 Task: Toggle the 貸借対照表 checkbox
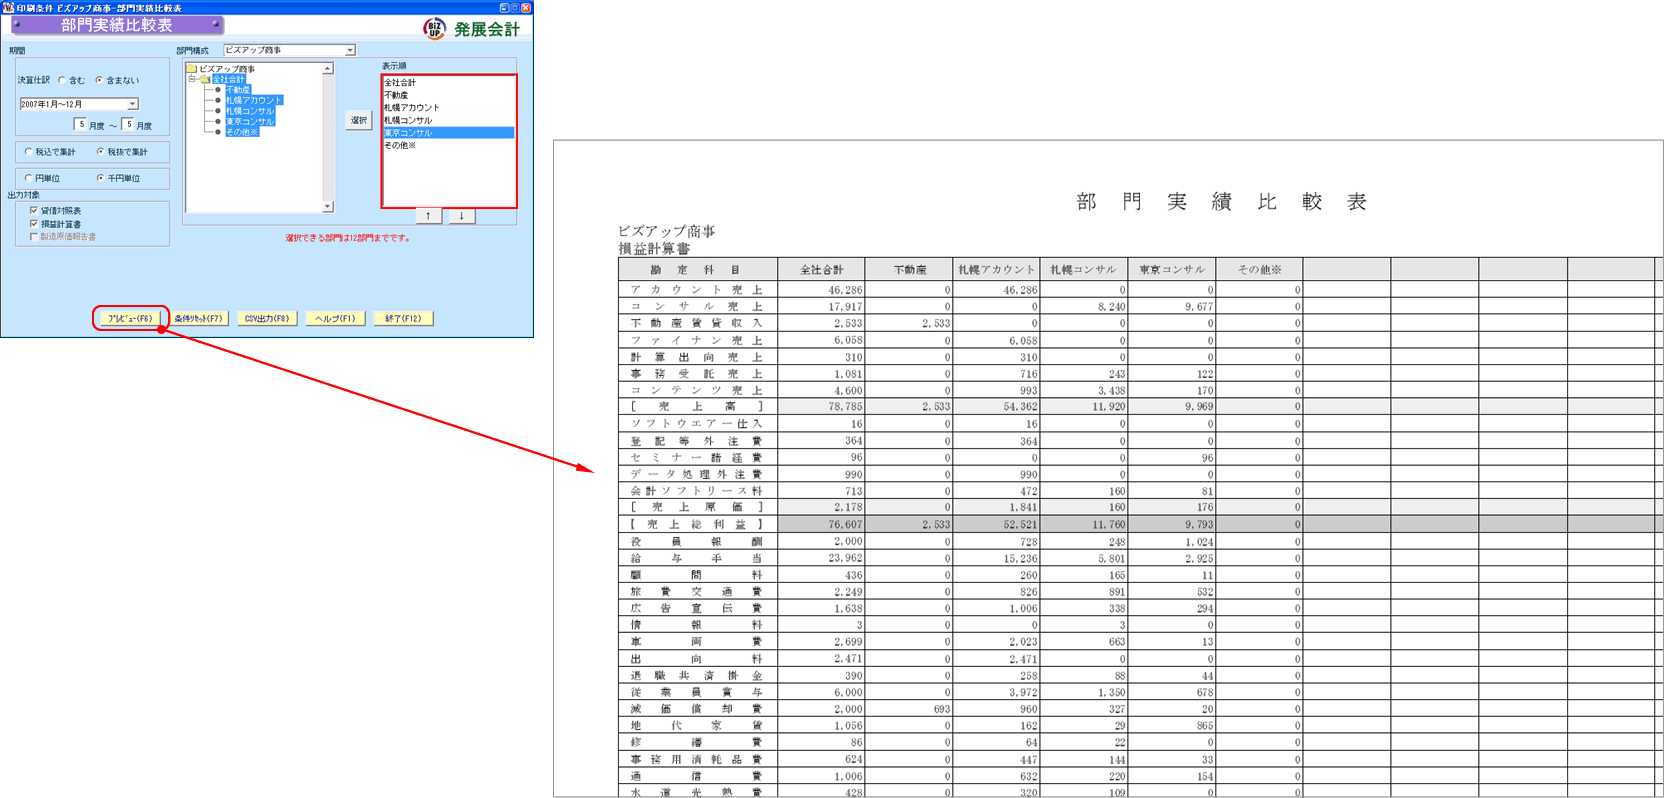(34, 210)
